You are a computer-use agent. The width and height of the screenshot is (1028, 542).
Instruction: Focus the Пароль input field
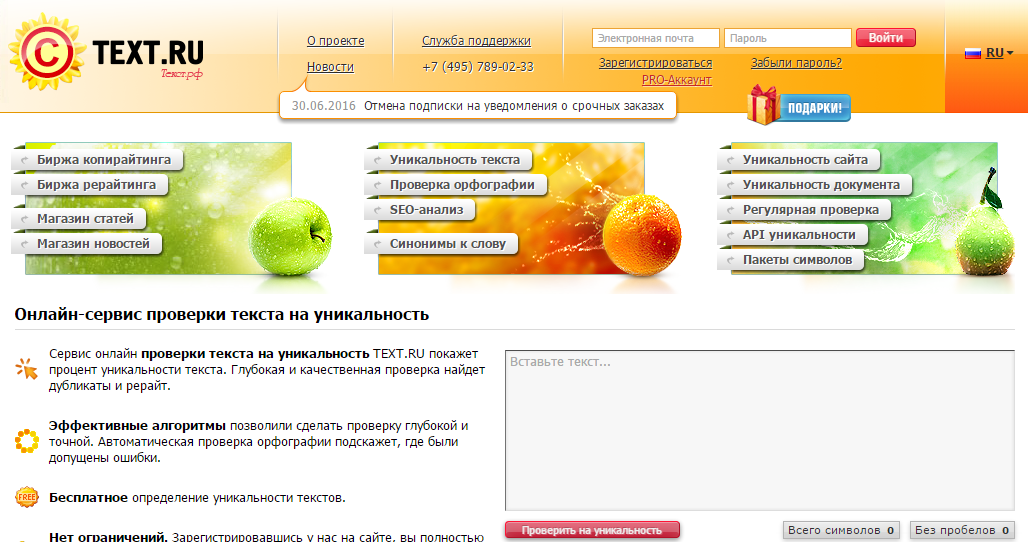[787, 39]
